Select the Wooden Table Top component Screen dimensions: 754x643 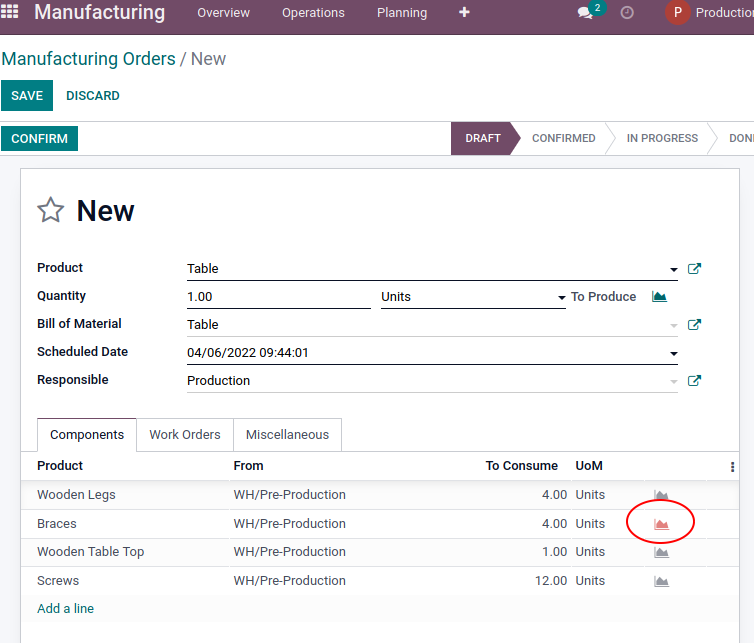pos(90,552)
